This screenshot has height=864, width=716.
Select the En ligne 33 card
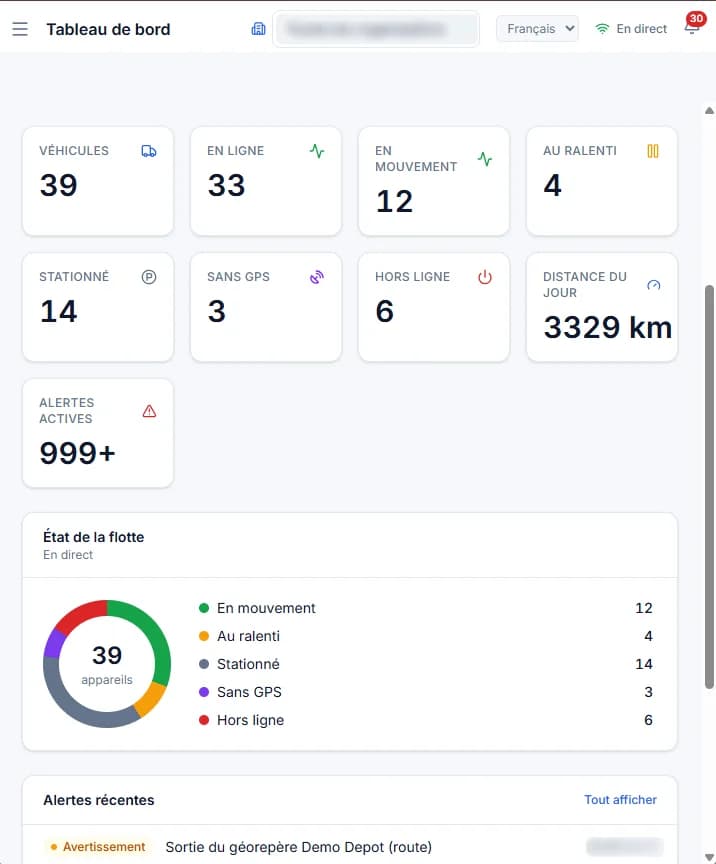click(266, 181)
